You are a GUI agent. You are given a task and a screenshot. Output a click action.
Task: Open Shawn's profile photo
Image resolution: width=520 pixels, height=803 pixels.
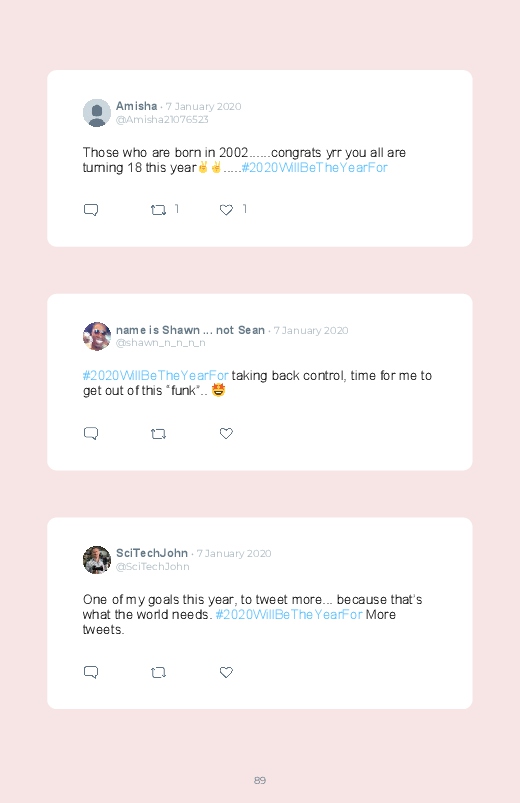(x=97, y=336)
